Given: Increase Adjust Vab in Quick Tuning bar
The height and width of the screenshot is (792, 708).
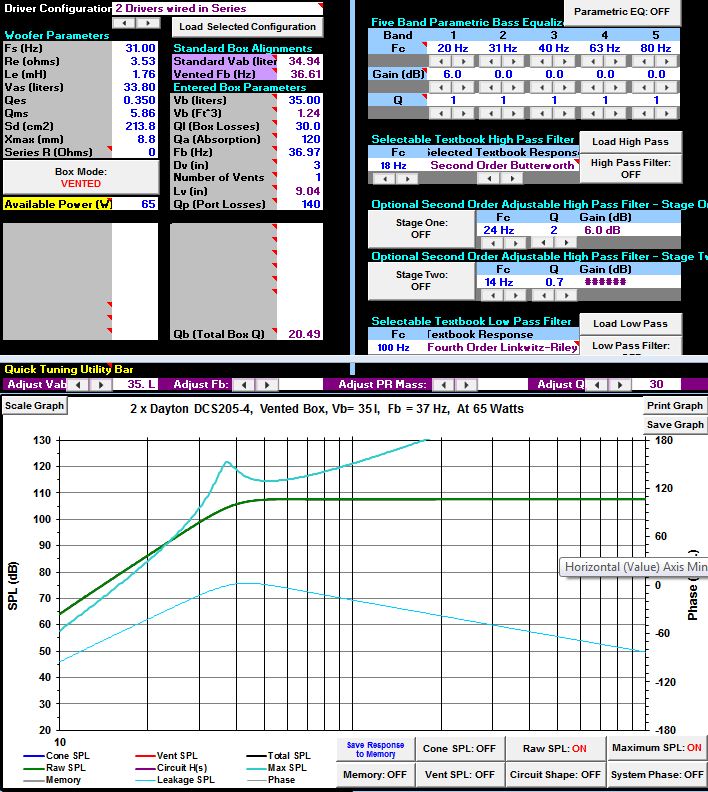Looking at the screenshot, I should click(x=101, y=384).
